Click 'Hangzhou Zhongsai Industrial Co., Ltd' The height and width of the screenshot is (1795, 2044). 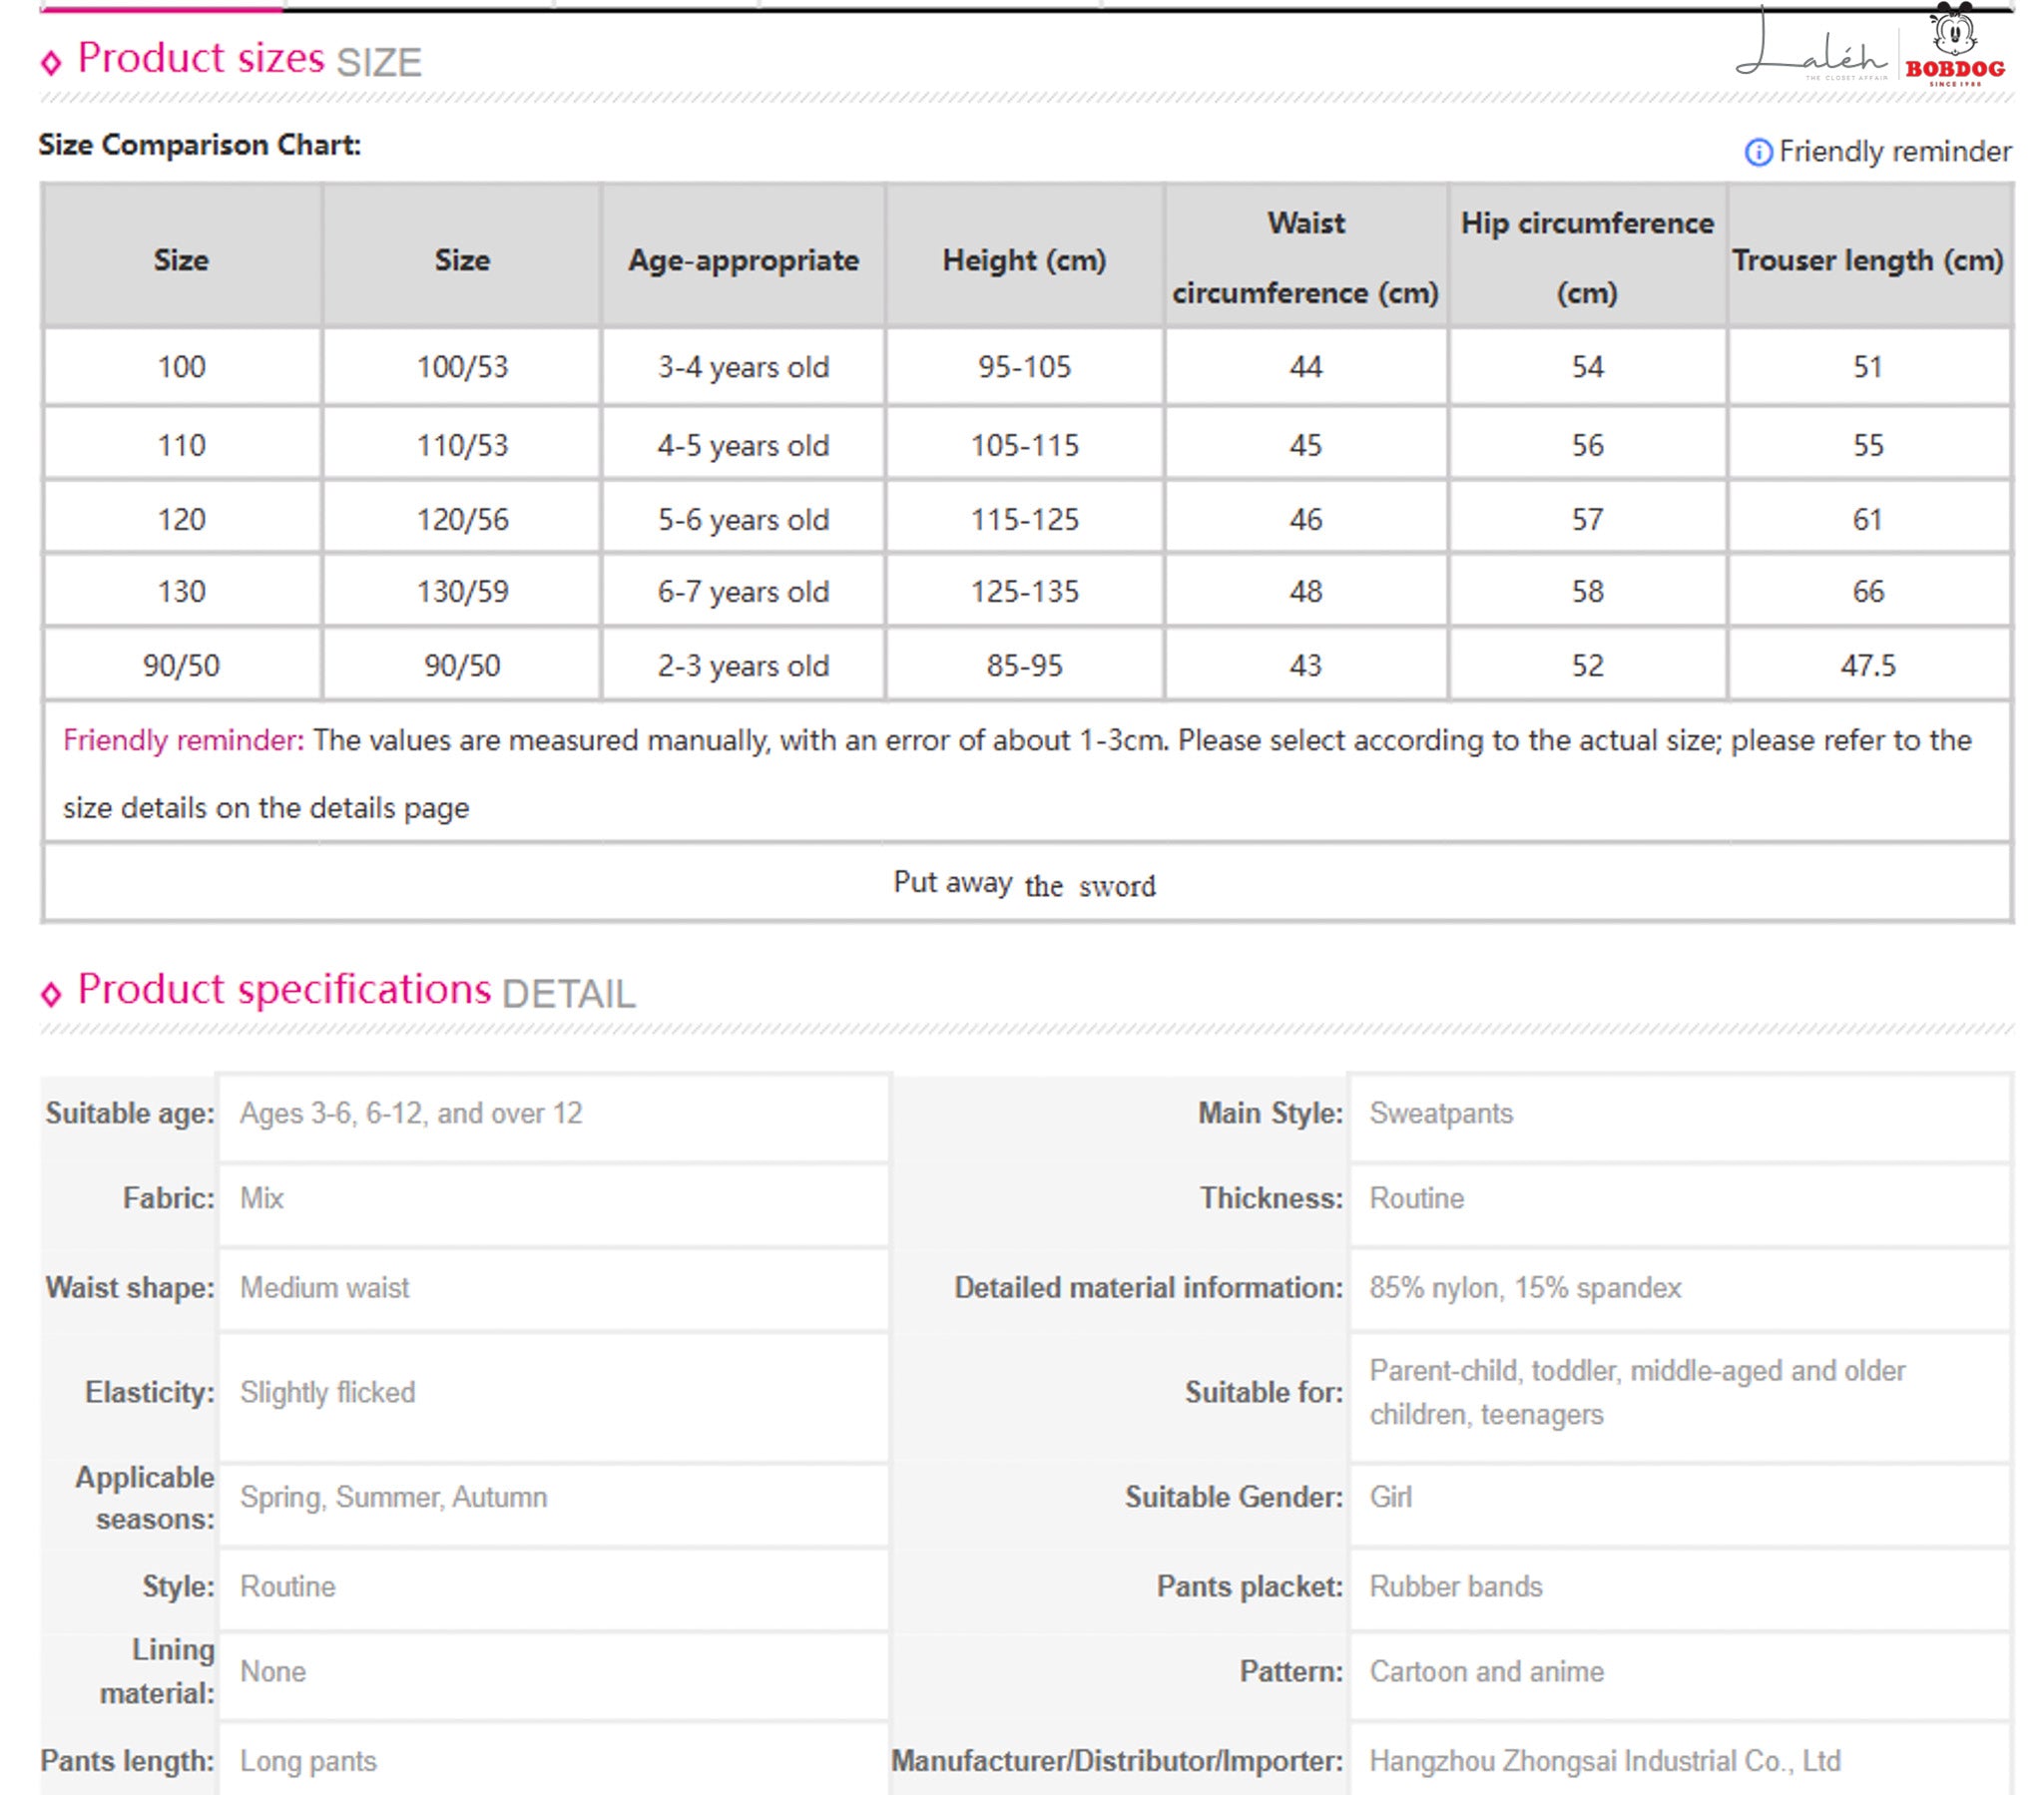coord(1604,1761)
